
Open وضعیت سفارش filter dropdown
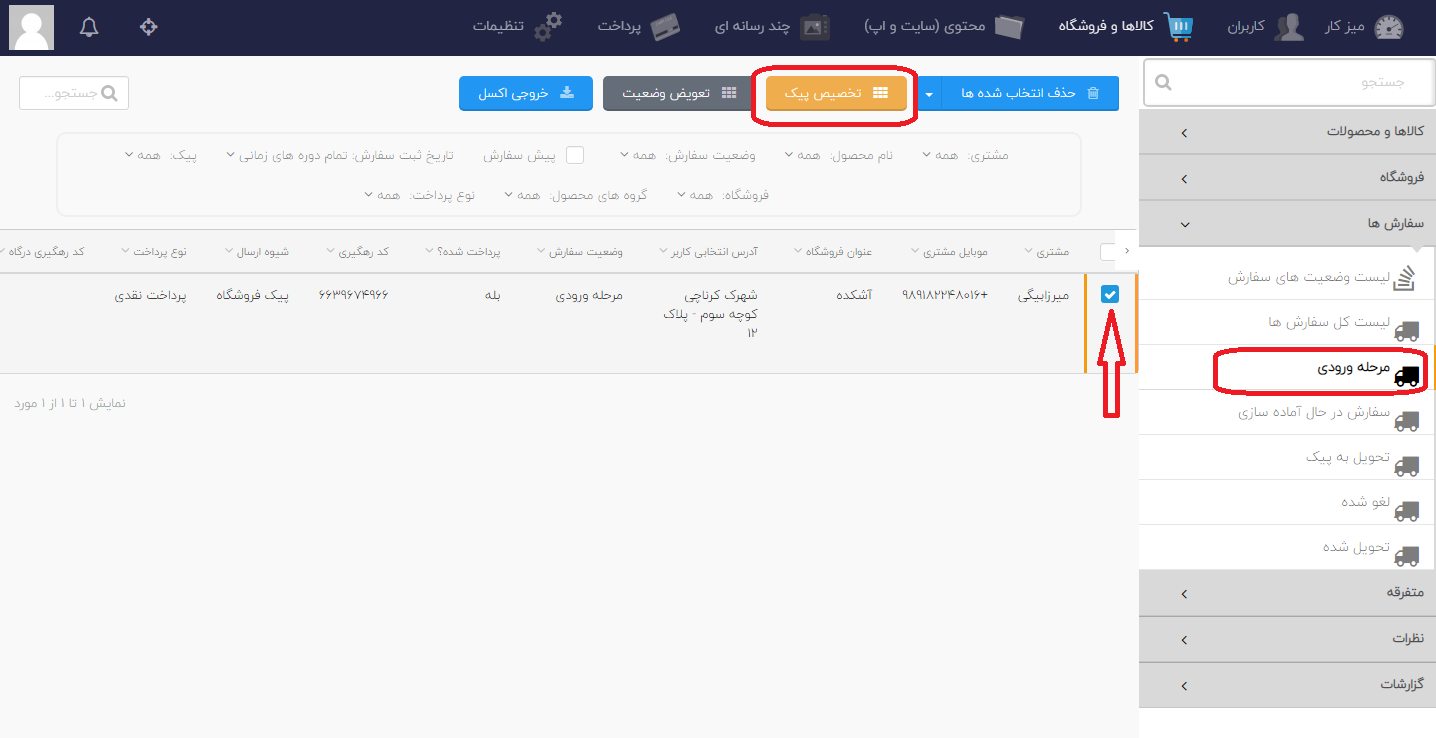coord(687,155)
